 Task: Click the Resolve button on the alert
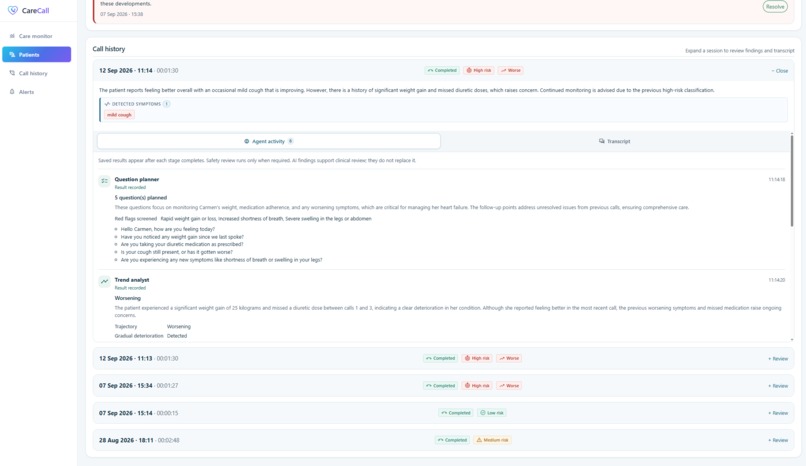click(775, 7)
